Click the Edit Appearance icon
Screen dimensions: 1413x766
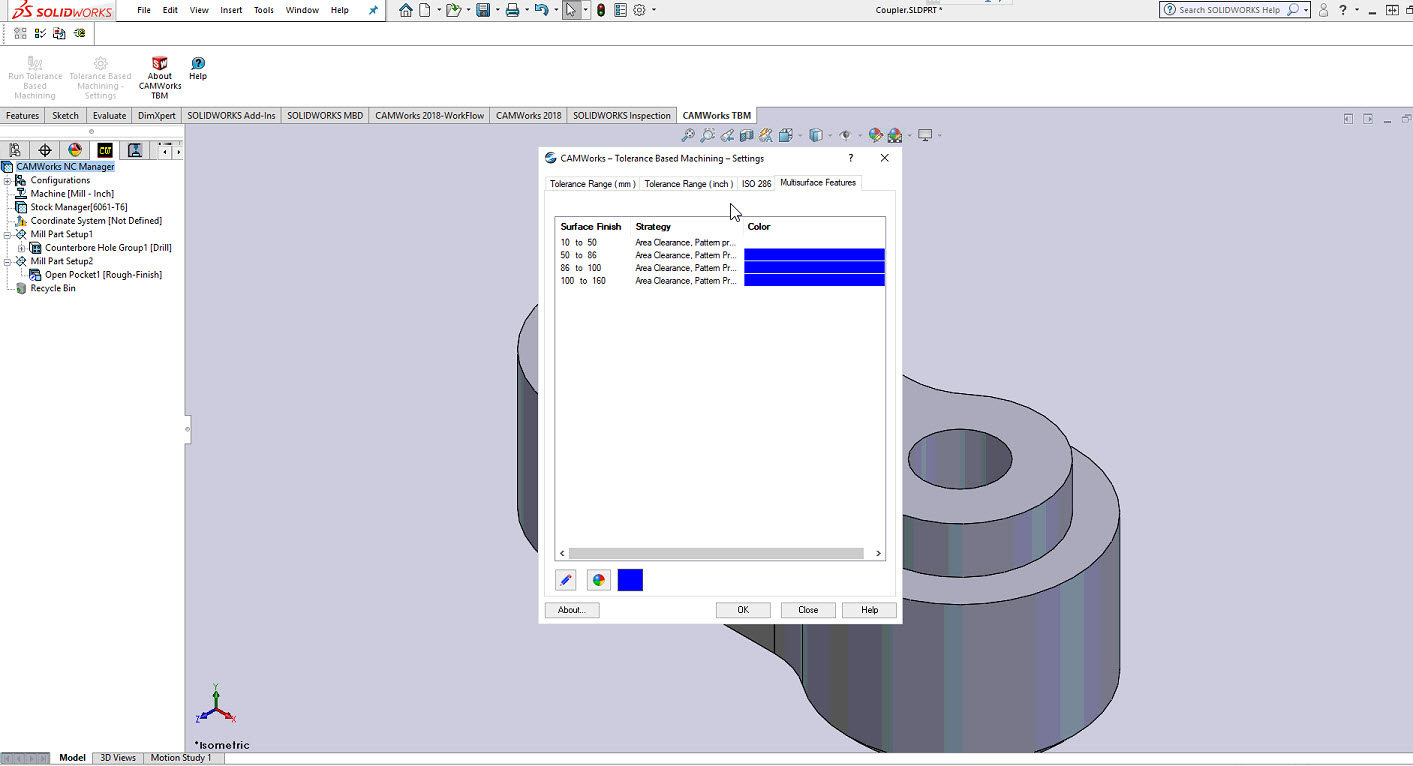pos(875,135)
